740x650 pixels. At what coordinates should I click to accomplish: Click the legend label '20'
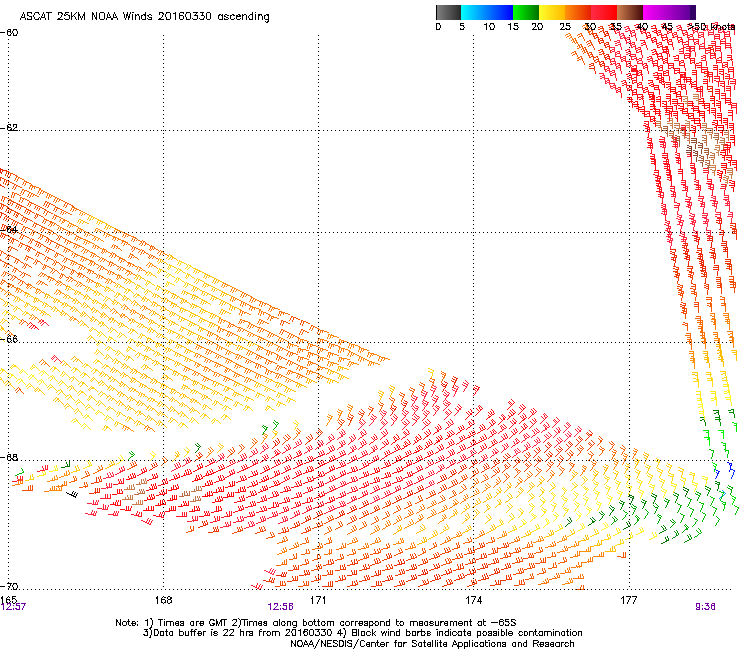coord(537,27)
